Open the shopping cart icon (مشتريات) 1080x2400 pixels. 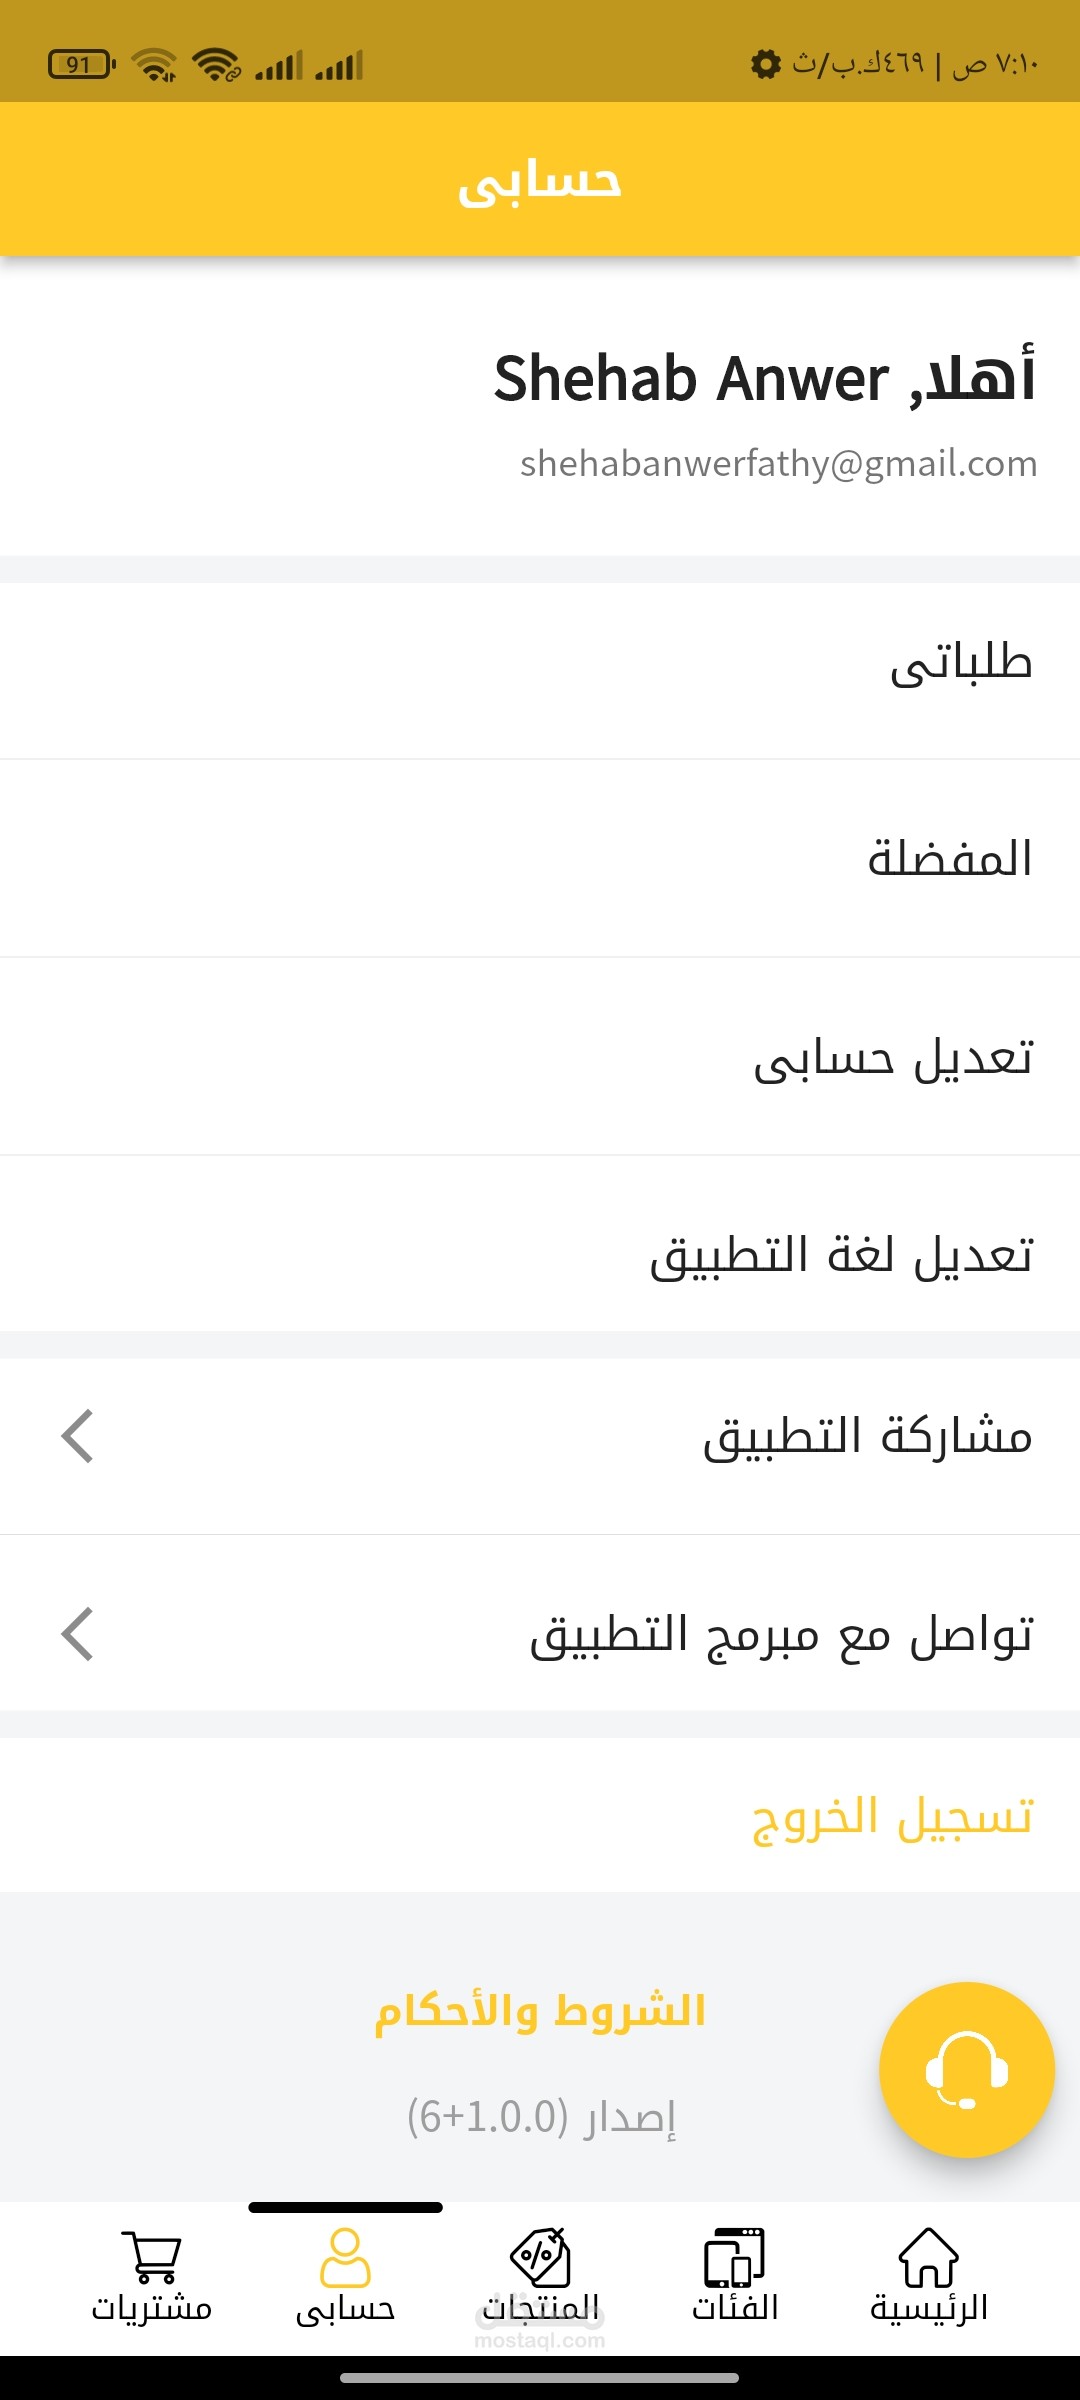point(152,2257)
